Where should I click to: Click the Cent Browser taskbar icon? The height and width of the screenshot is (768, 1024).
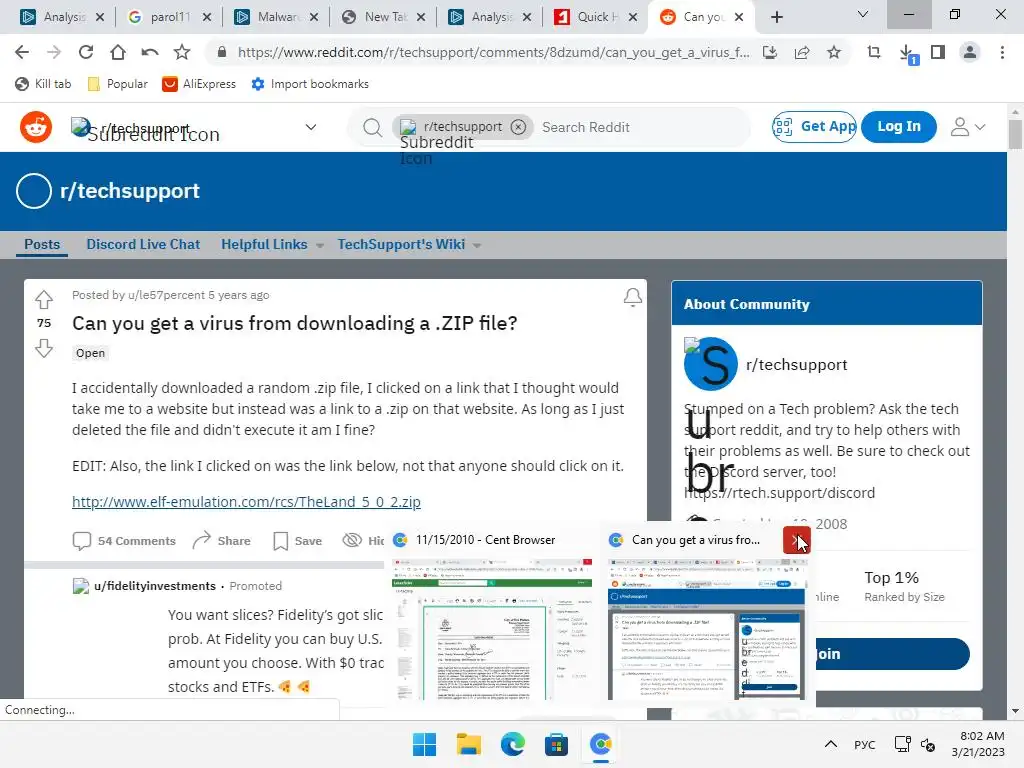(600, 744)
